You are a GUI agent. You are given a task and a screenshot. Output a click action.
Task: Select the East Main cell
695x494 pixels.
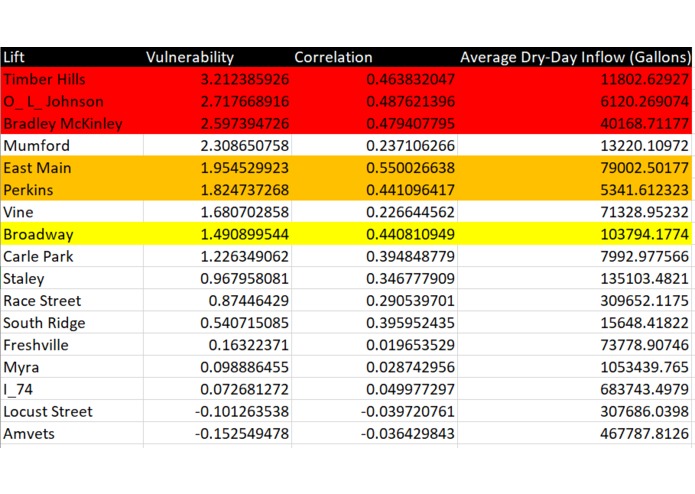click(72, 167)
